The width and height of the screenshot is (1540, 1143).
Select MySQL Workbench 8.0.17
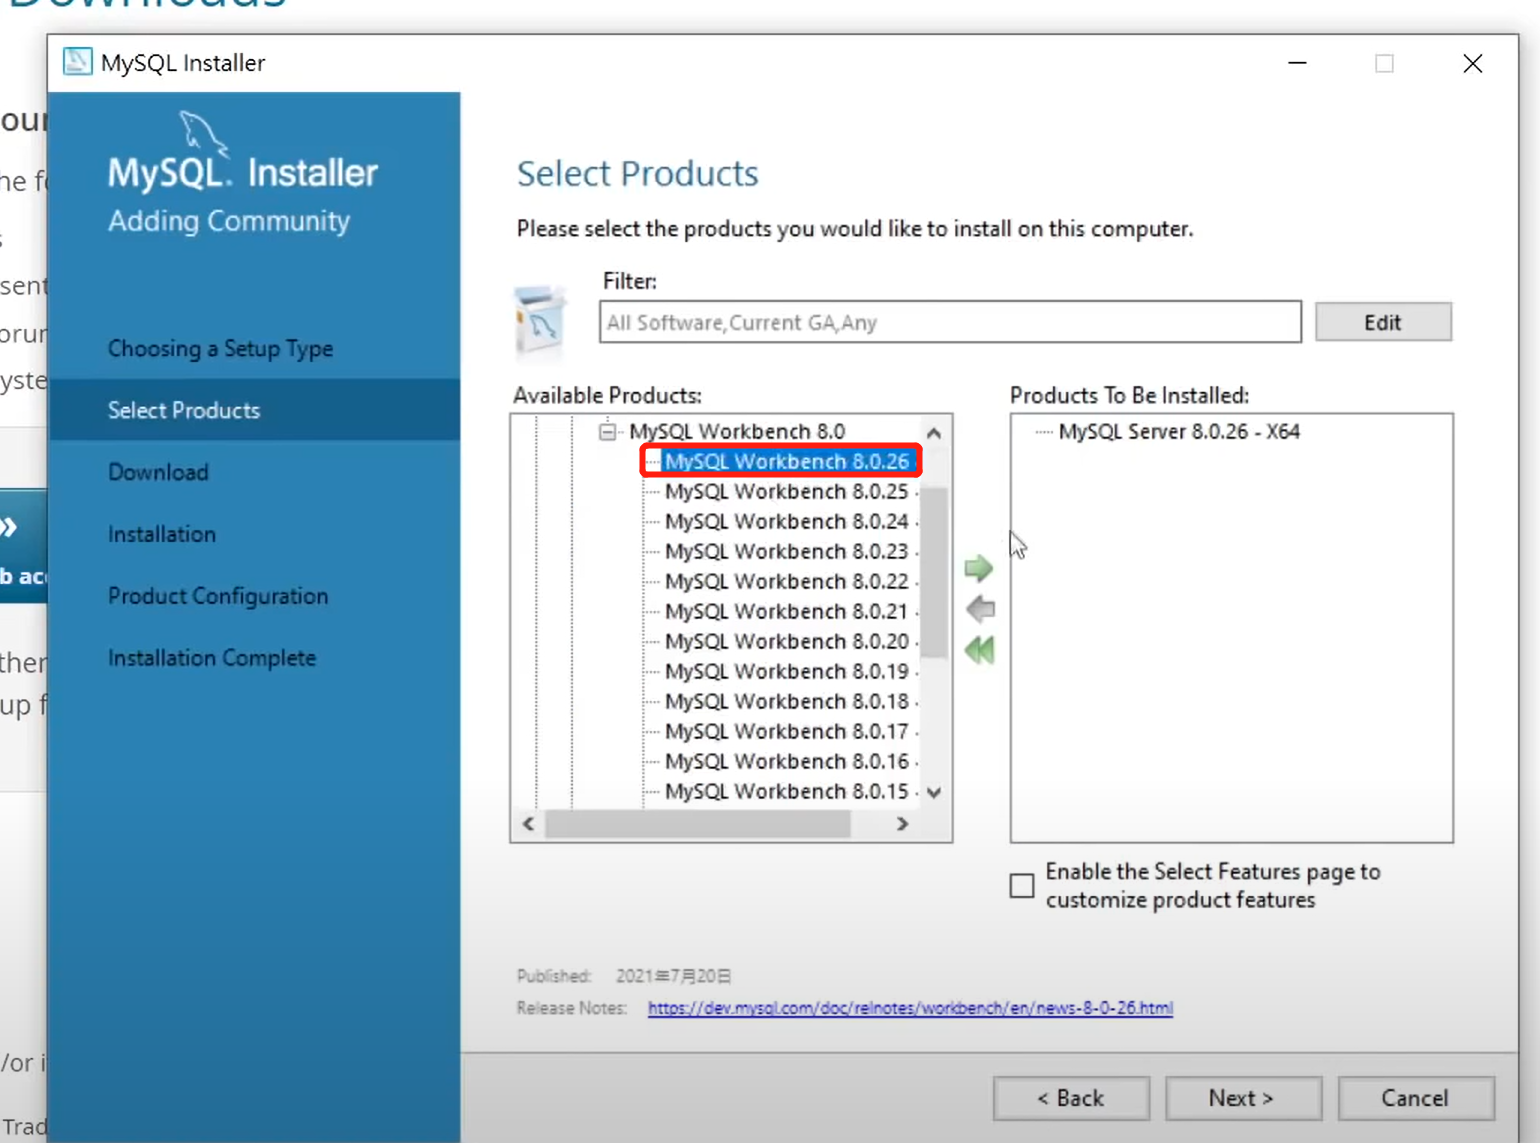(787, 731)
